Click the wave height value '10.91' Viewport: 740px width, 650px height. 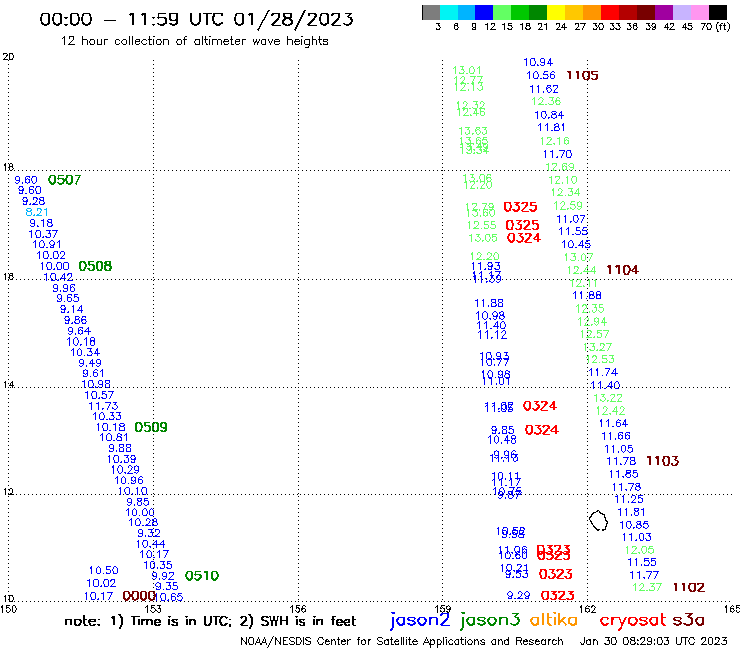[47, 245]
